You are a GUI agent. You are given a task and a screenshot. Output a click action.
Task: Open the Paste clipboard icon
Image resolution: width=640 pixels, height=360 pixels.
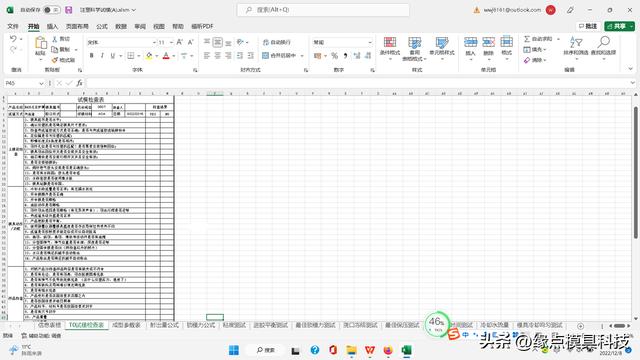[40, 43]
